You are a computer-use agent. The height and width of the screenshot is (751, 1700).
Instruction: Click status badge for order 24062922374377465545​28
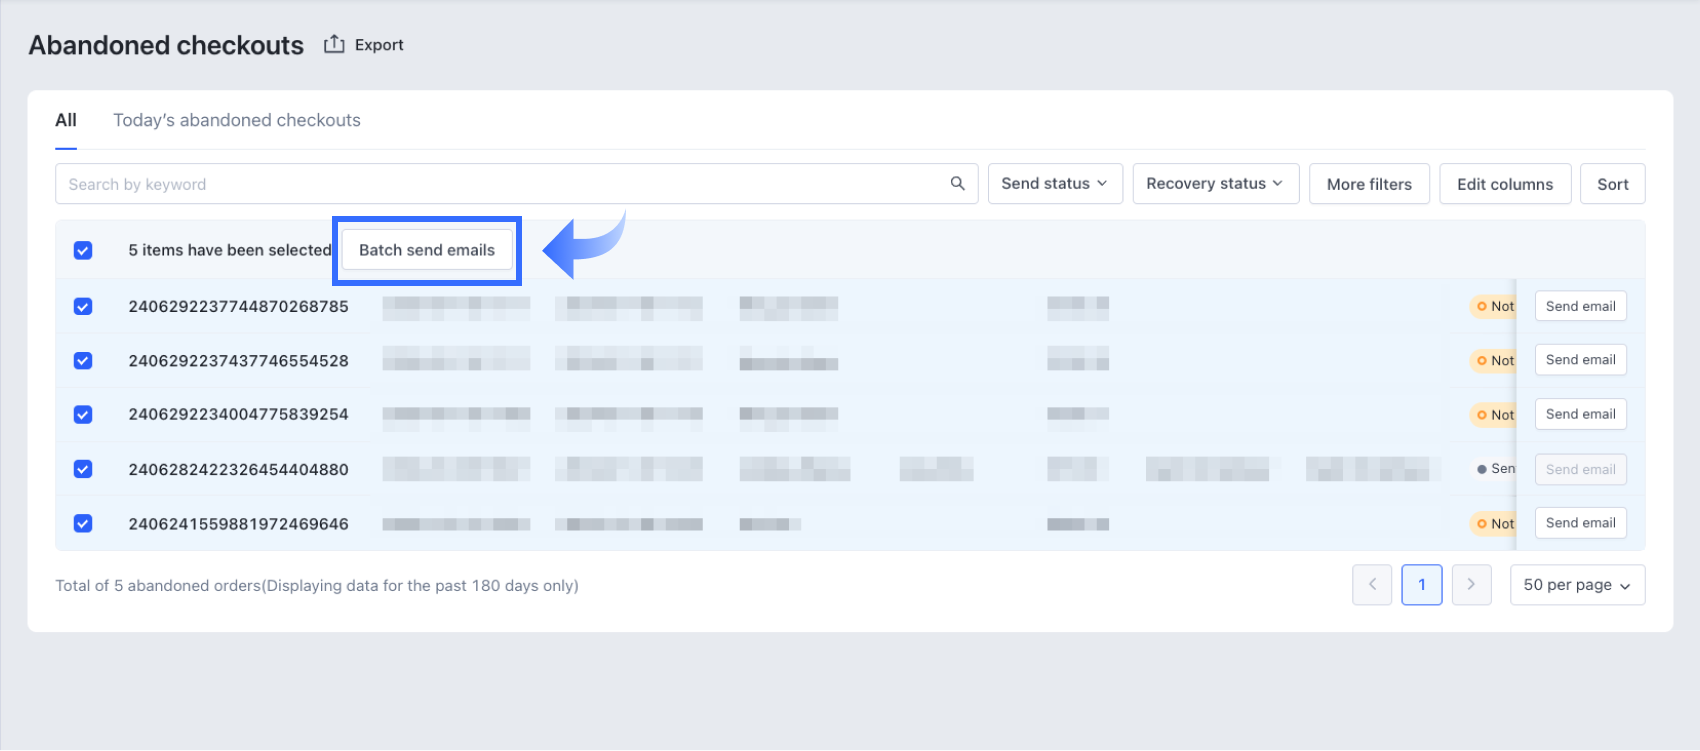(x=1493, y=360)
